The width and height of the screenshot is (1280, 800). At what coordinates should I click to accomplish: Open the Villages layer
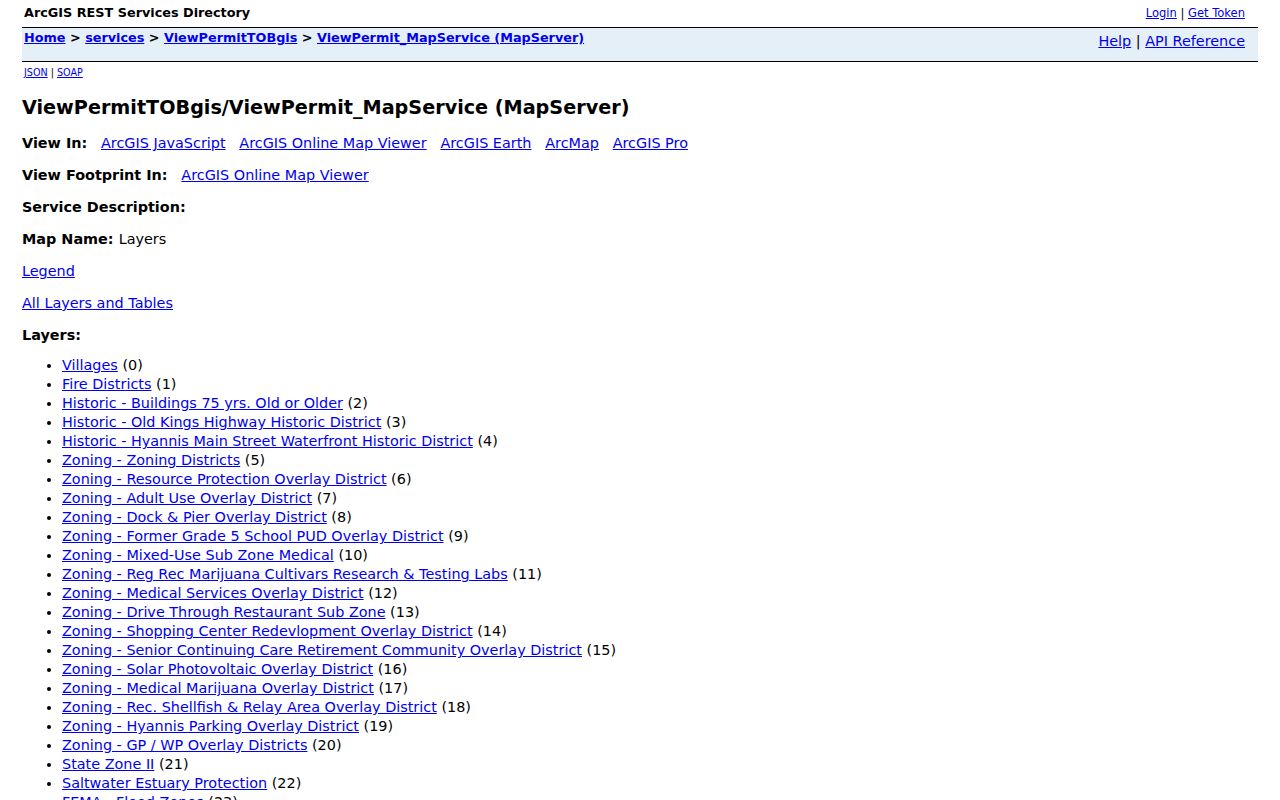[90, 365]
